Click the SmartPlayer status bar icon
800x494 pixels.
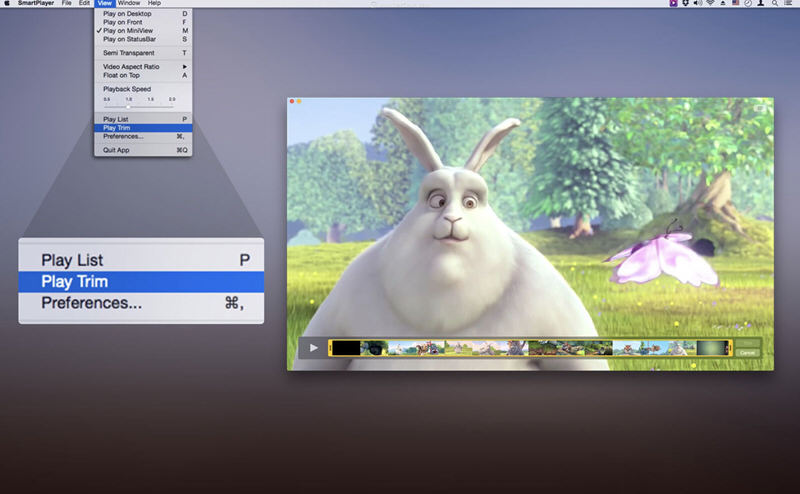[673, 3]
